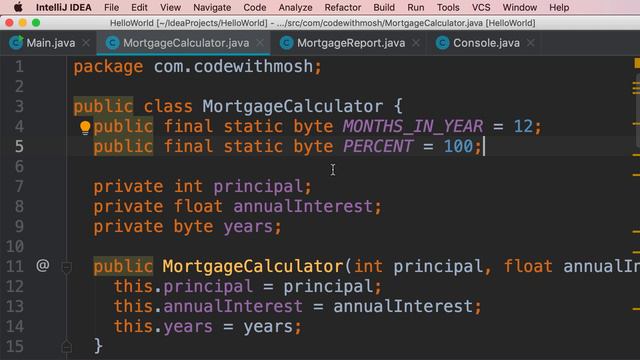Open the File menu
640x360 pixels.
tap(111, 7)
